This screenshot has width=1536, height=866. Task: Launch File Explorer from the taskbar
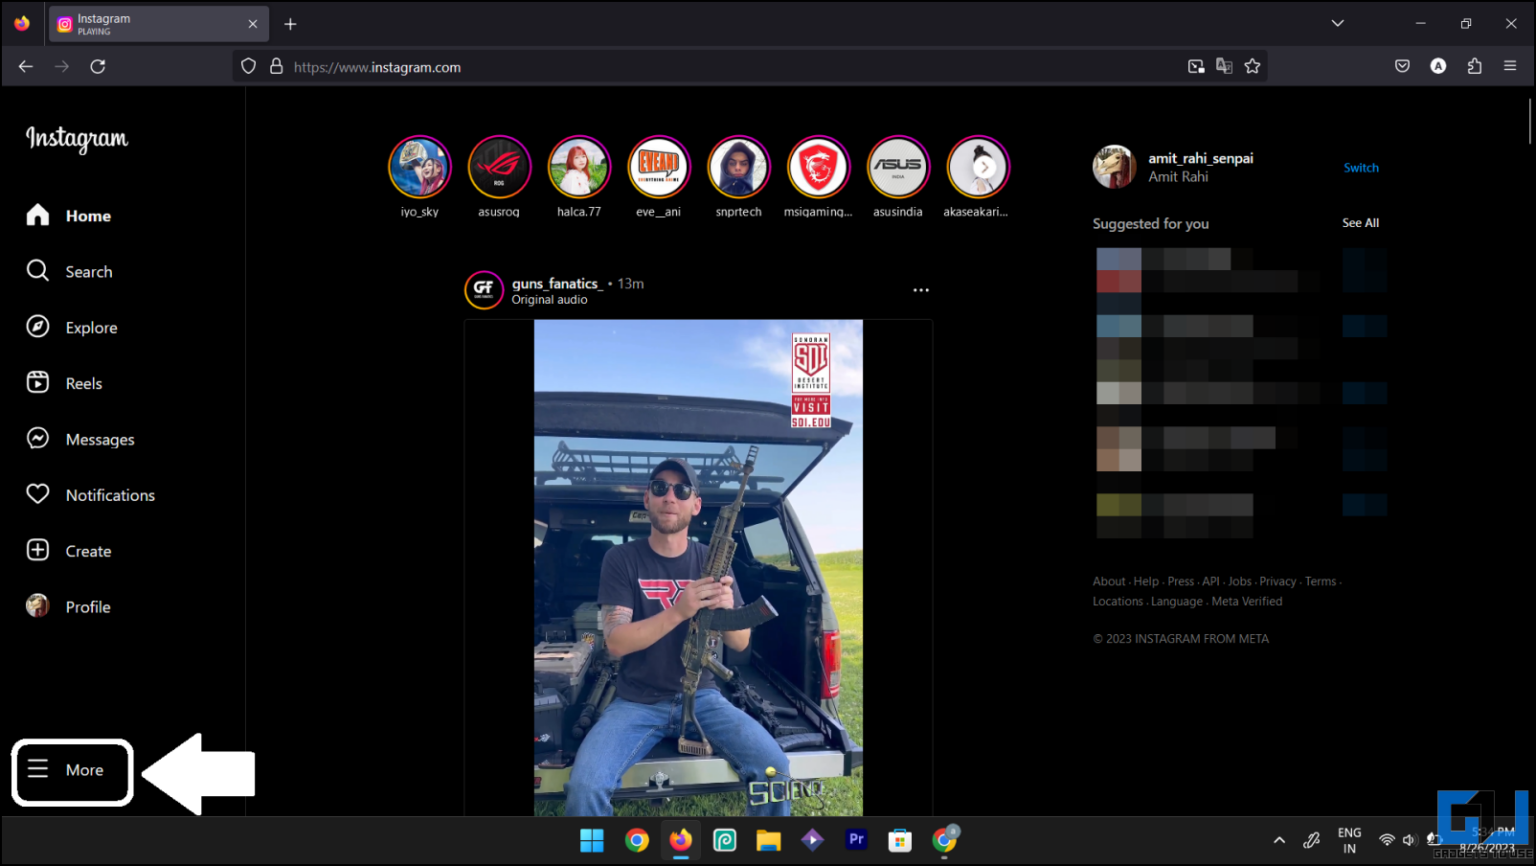pos(768,840)
